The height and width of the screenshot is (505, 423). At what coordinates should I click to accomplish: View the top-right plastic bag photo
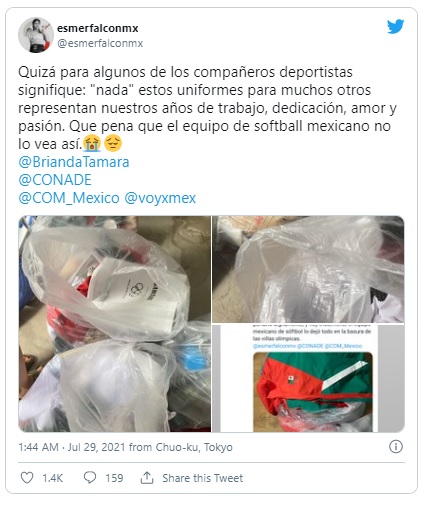coord(308,269)
